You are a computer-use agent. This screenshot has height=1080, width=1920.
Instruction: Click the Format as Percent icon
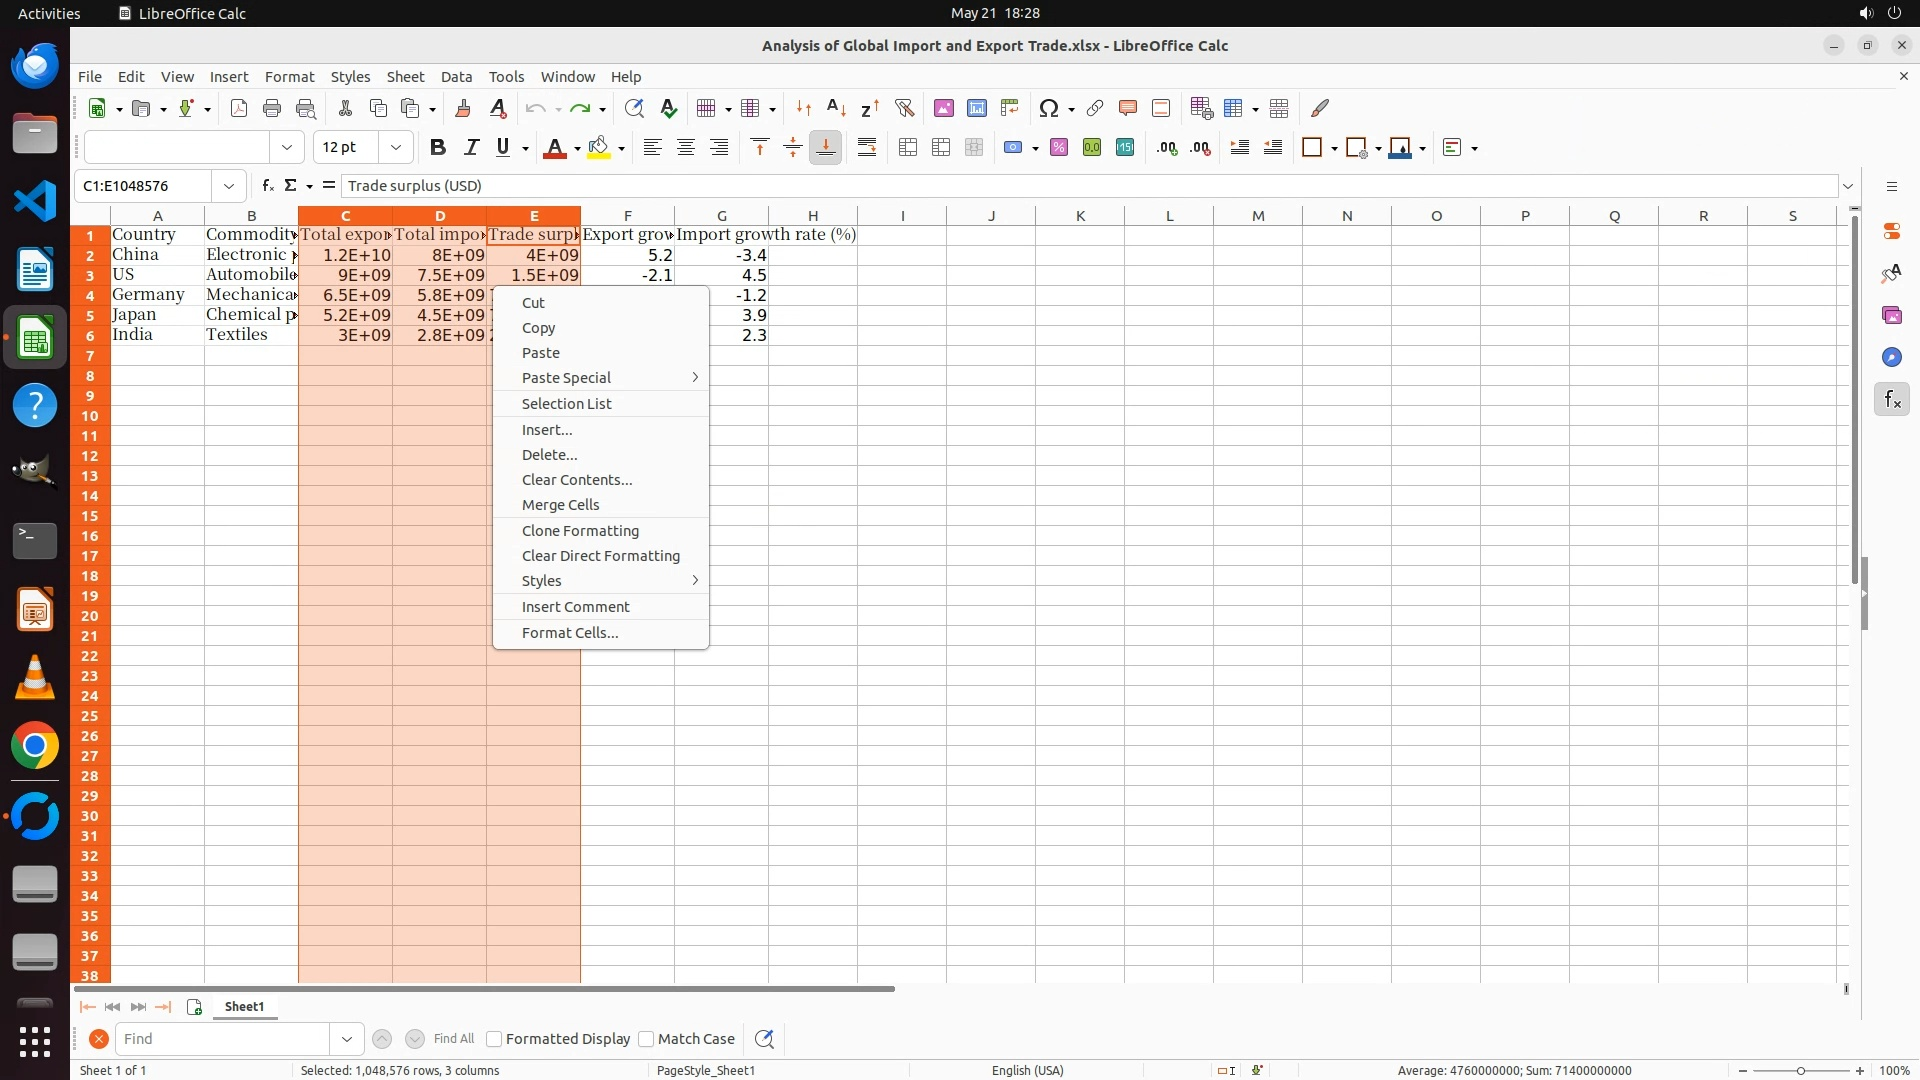1059,148
